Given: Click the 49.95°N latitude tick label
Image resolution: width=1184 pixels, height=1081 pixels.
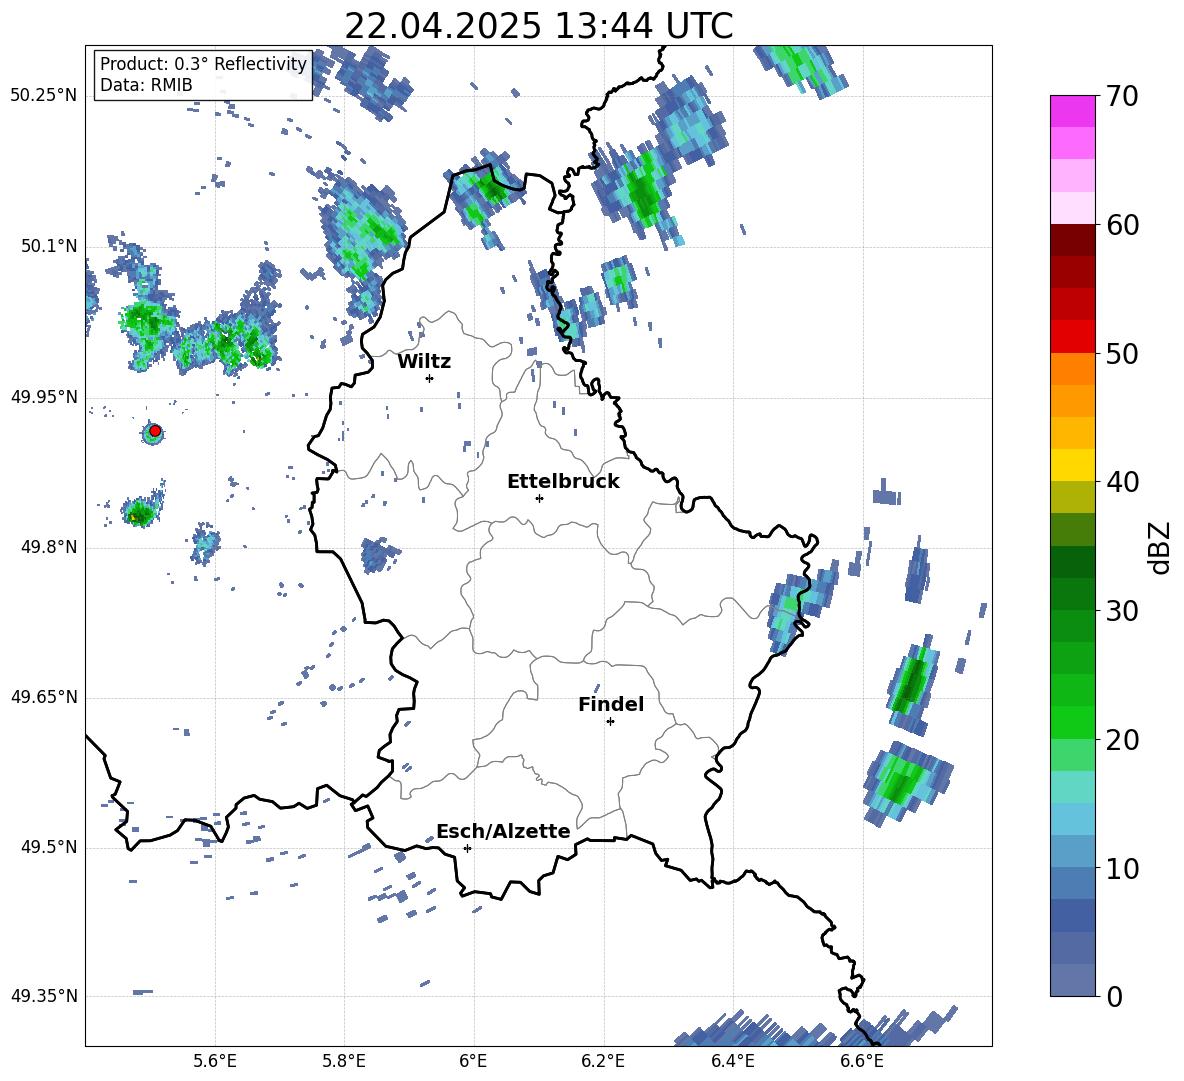Looking at the screenshot, I should [44, 397].
